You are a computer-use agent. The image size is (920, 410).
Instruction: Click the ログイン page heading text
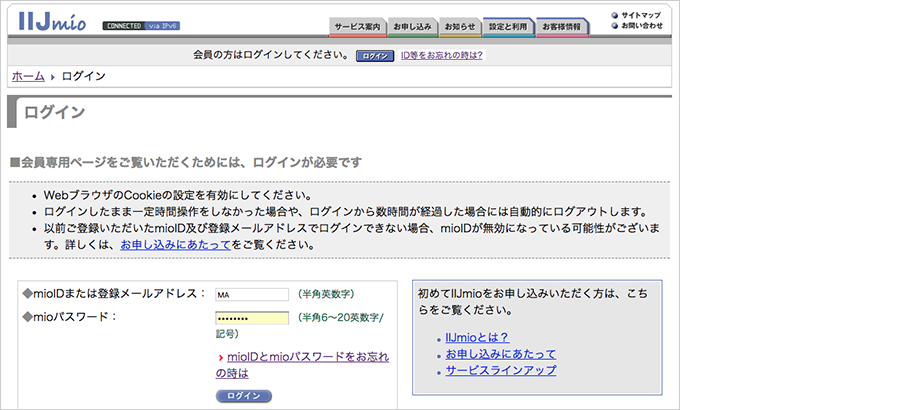(x=55, y=112)
